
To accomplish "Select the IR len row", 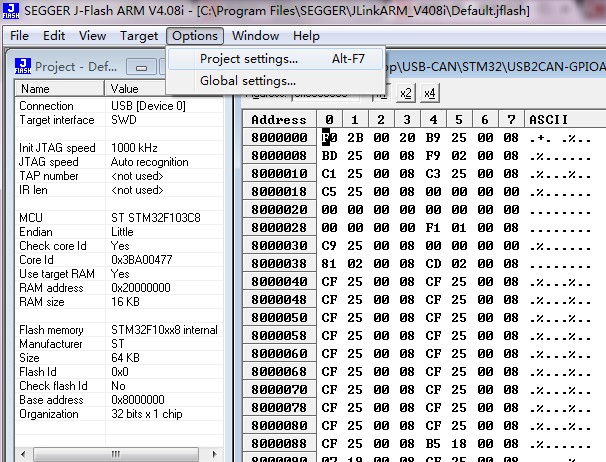I will point(119,190).
